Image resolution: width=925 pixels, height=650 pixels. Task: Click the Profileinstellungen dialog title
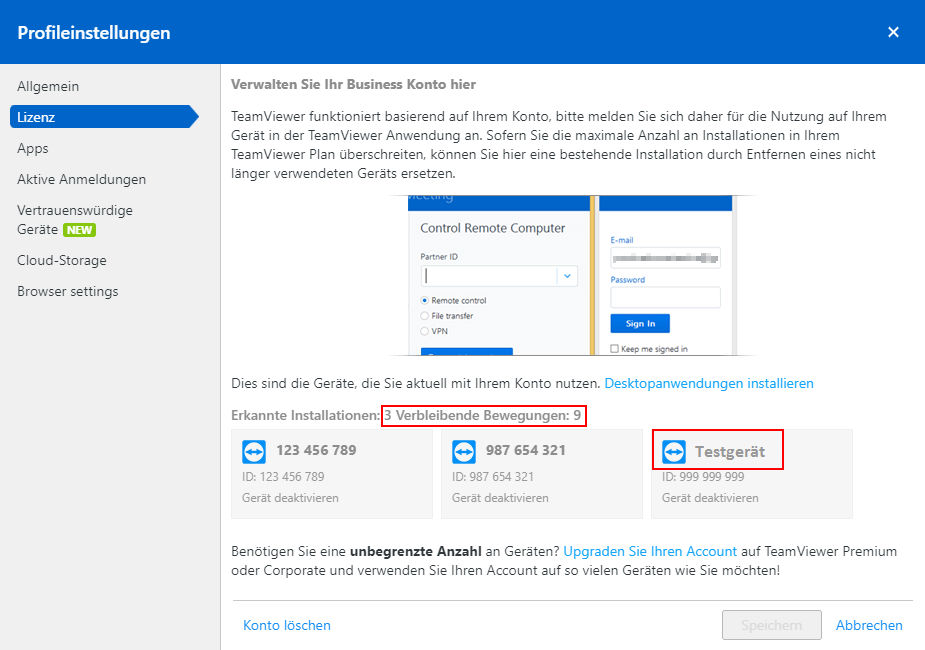tap(94, 33)
